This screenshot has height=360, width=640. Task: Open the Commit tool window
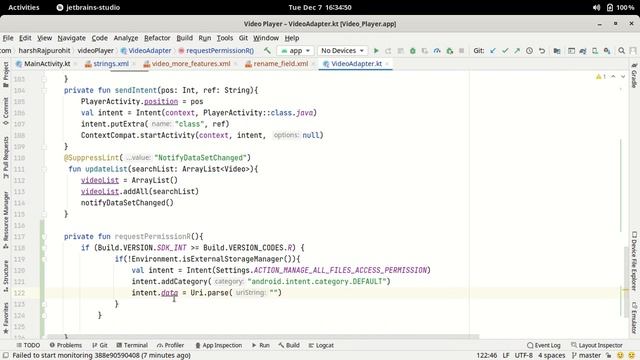click(x=6, y=111)
